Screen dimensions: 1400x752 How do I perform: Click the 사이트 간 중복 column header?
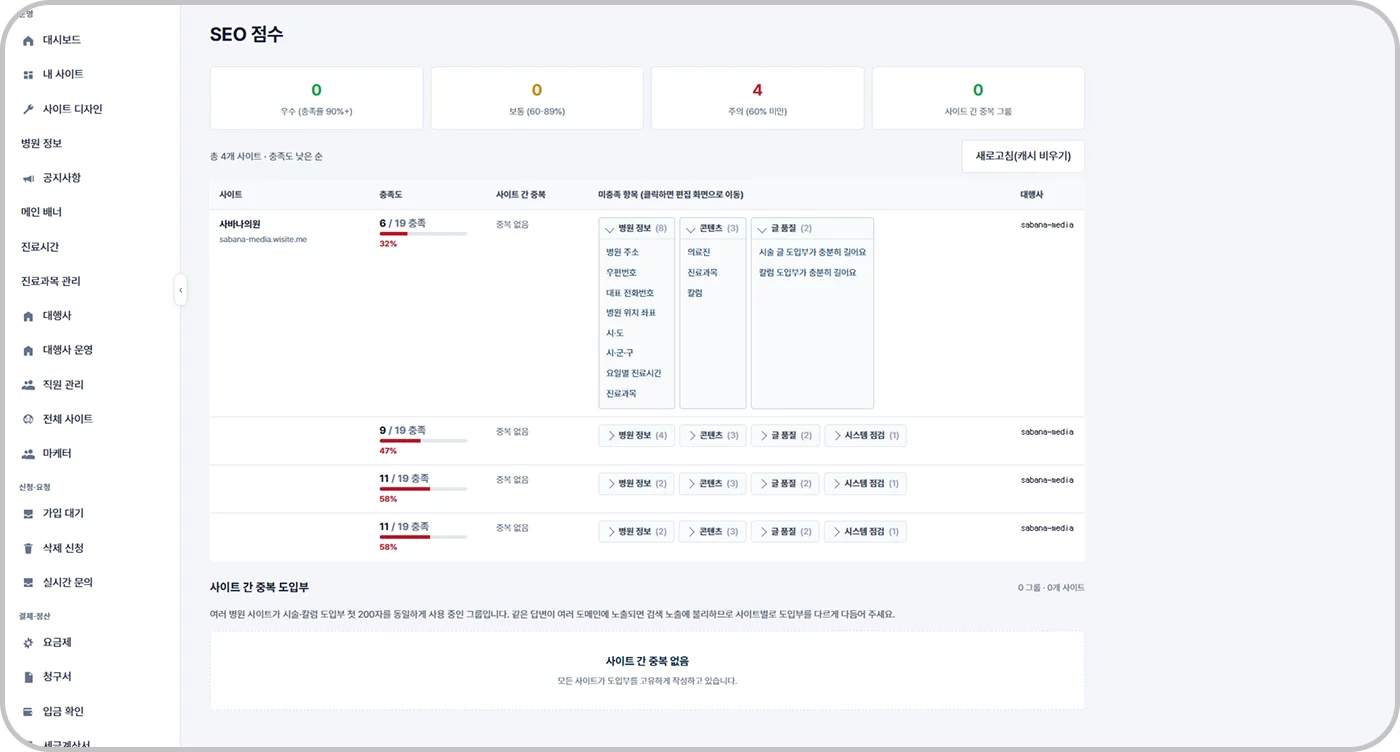520,194
